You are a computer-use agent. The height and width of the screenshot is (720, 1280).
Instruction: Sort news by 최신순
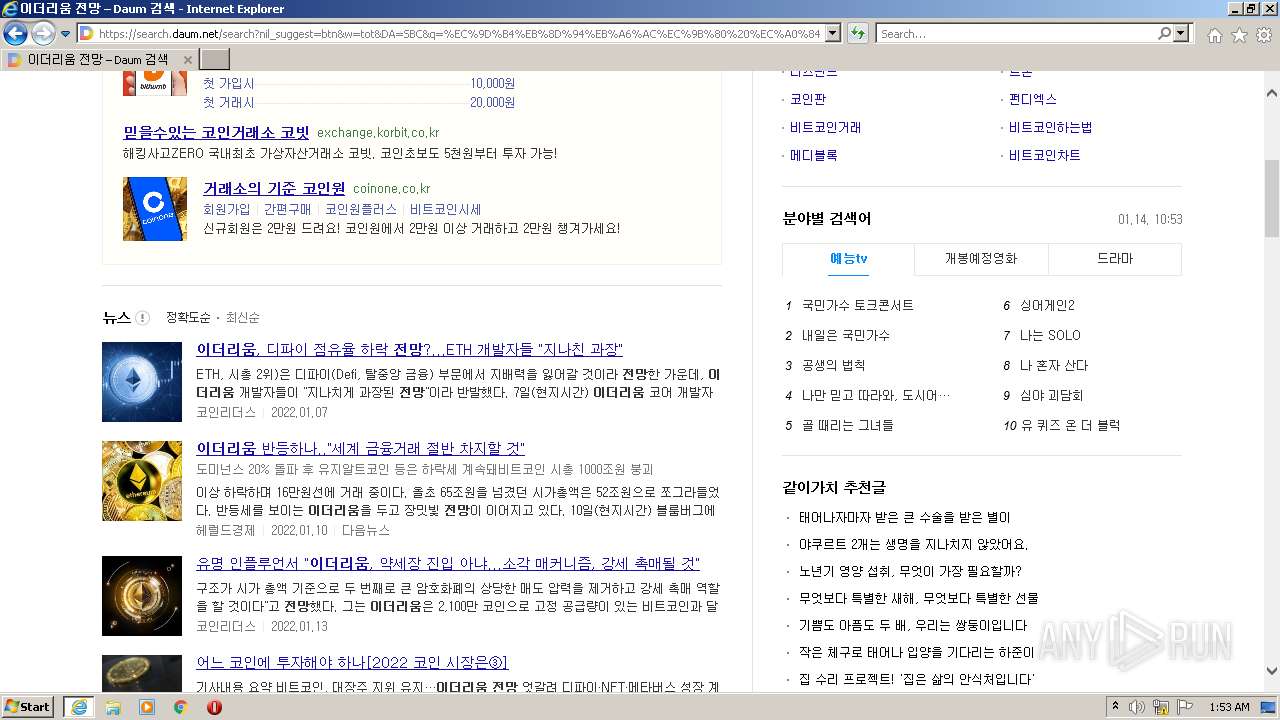pos(243,318)
